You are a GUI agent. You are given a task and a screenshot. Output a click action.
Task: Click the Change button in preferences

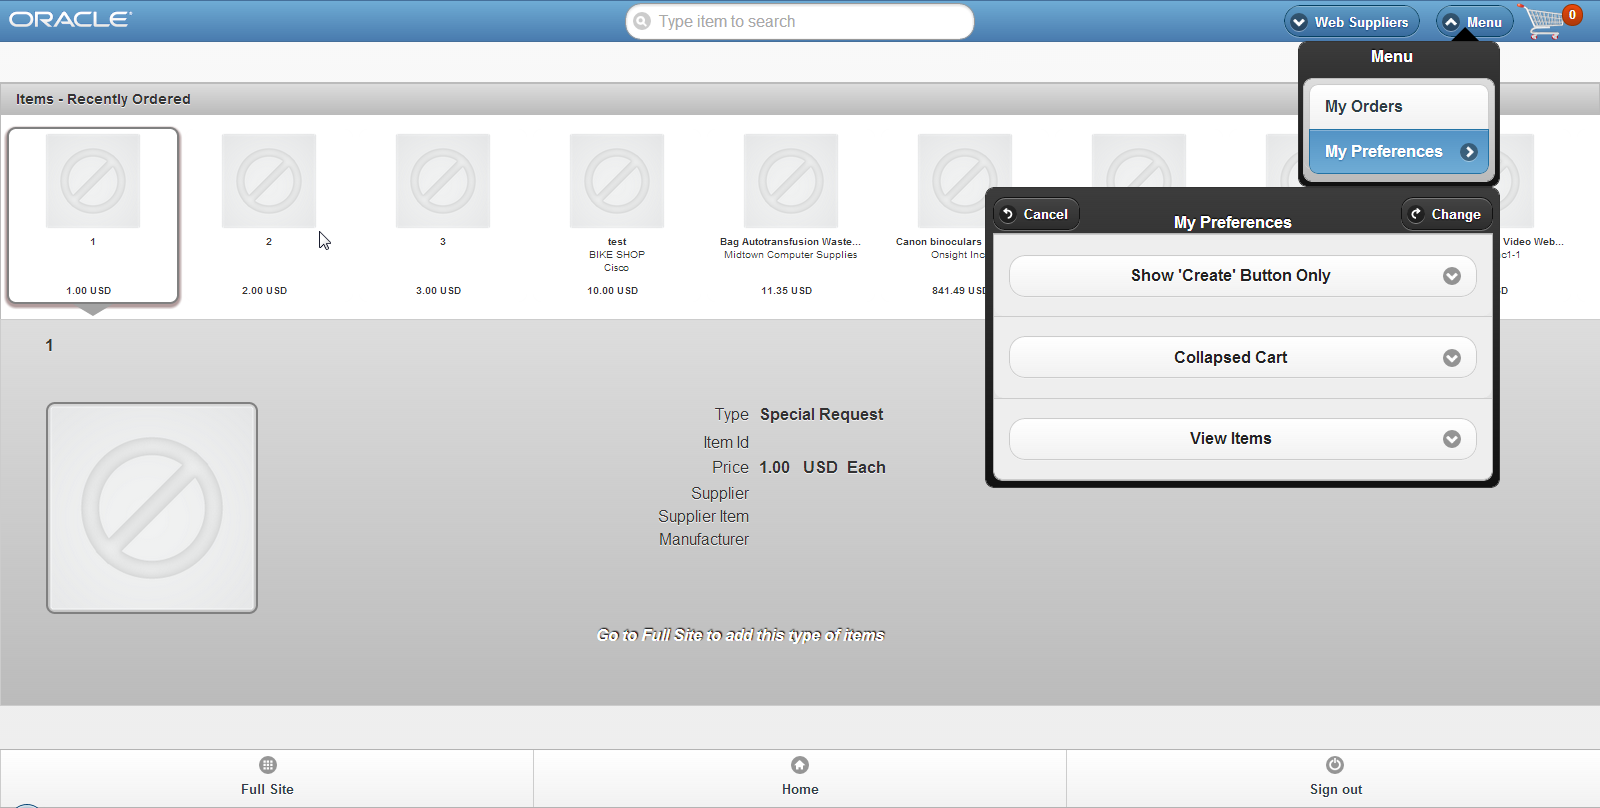(x=1446, y=214)
